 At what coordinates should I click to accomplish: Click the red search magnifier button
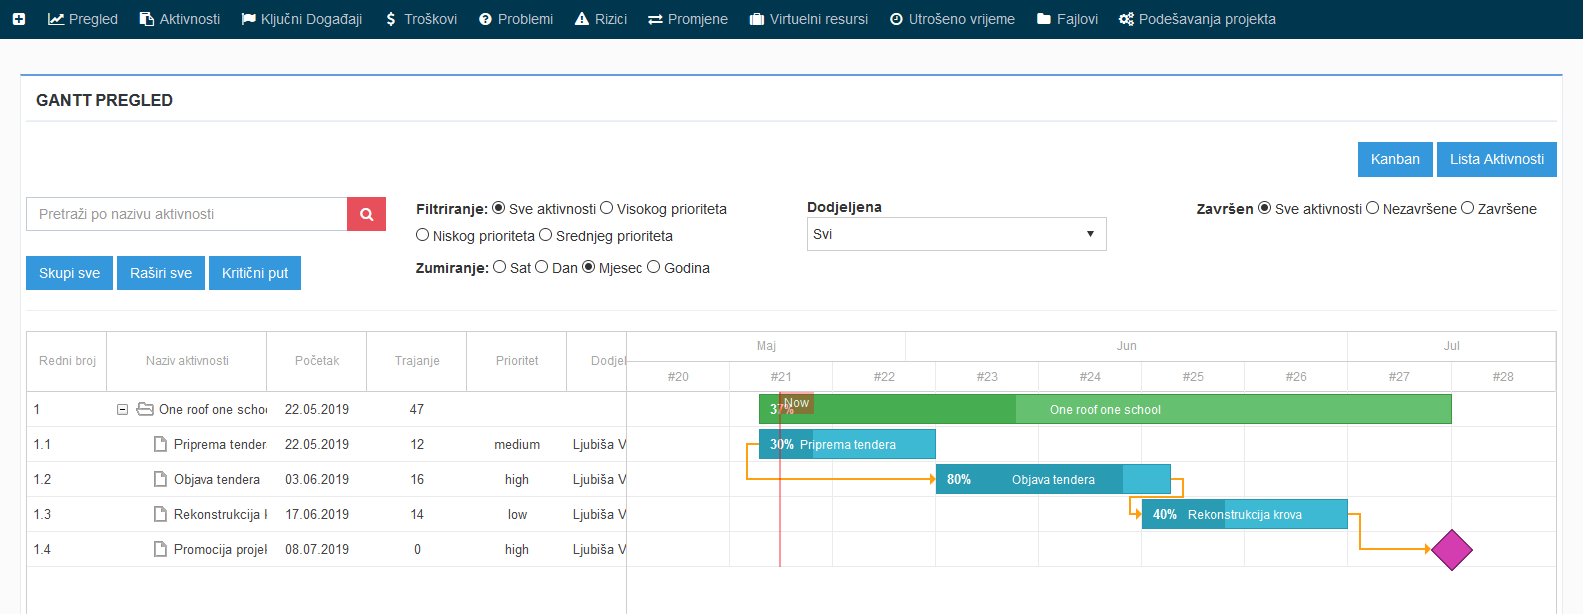366,214
